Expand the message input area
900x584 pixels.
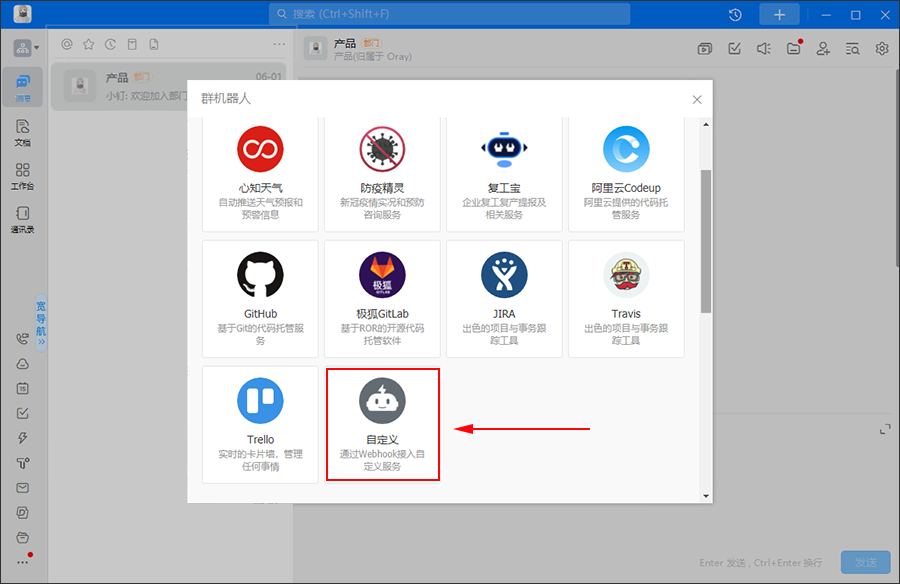click(885, 429)
